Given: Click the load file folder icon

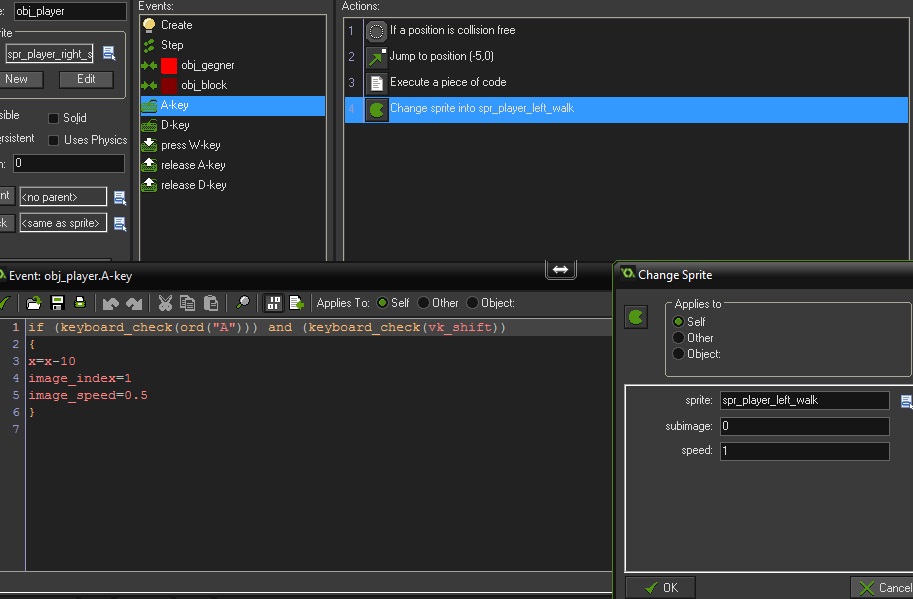Looking at the screenshot, I should click(x=34, y=303).
